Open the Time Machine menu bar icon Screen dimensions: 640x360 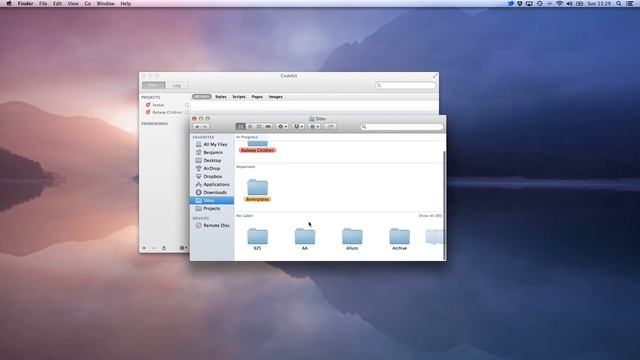tap(540, 4)
